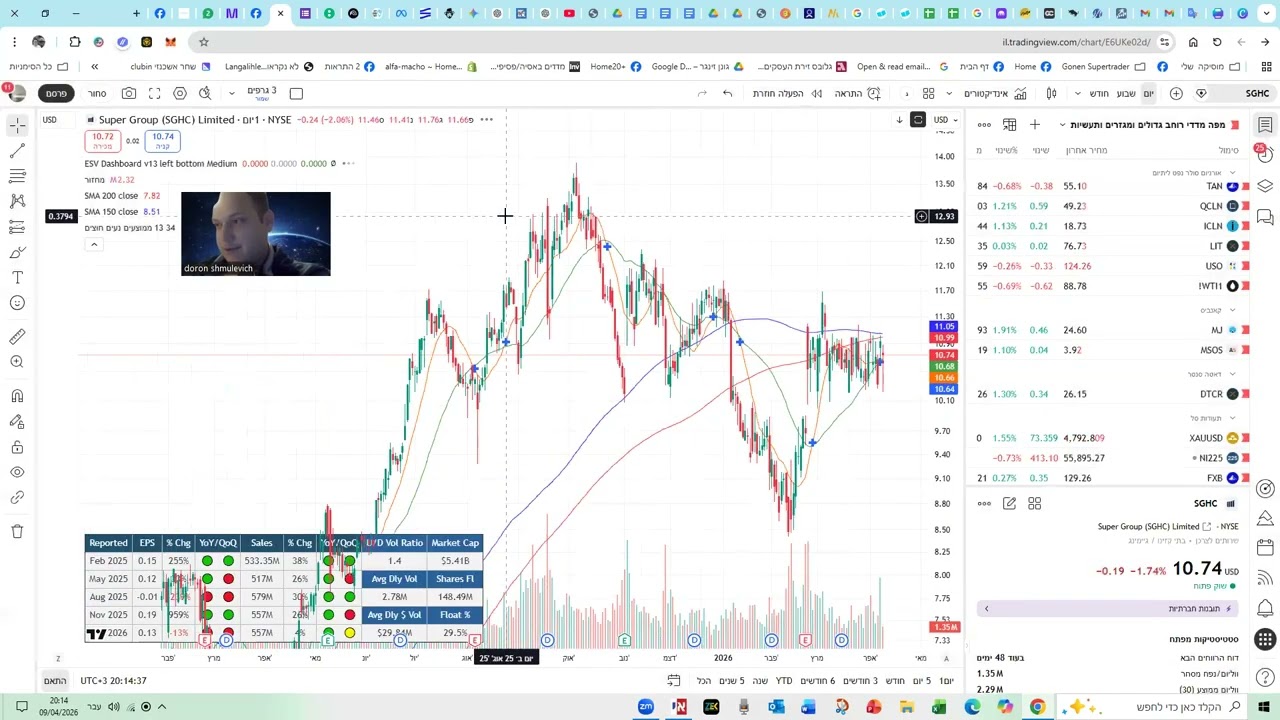
Task: Toggle lock all drawing tools
Action: 17,447
